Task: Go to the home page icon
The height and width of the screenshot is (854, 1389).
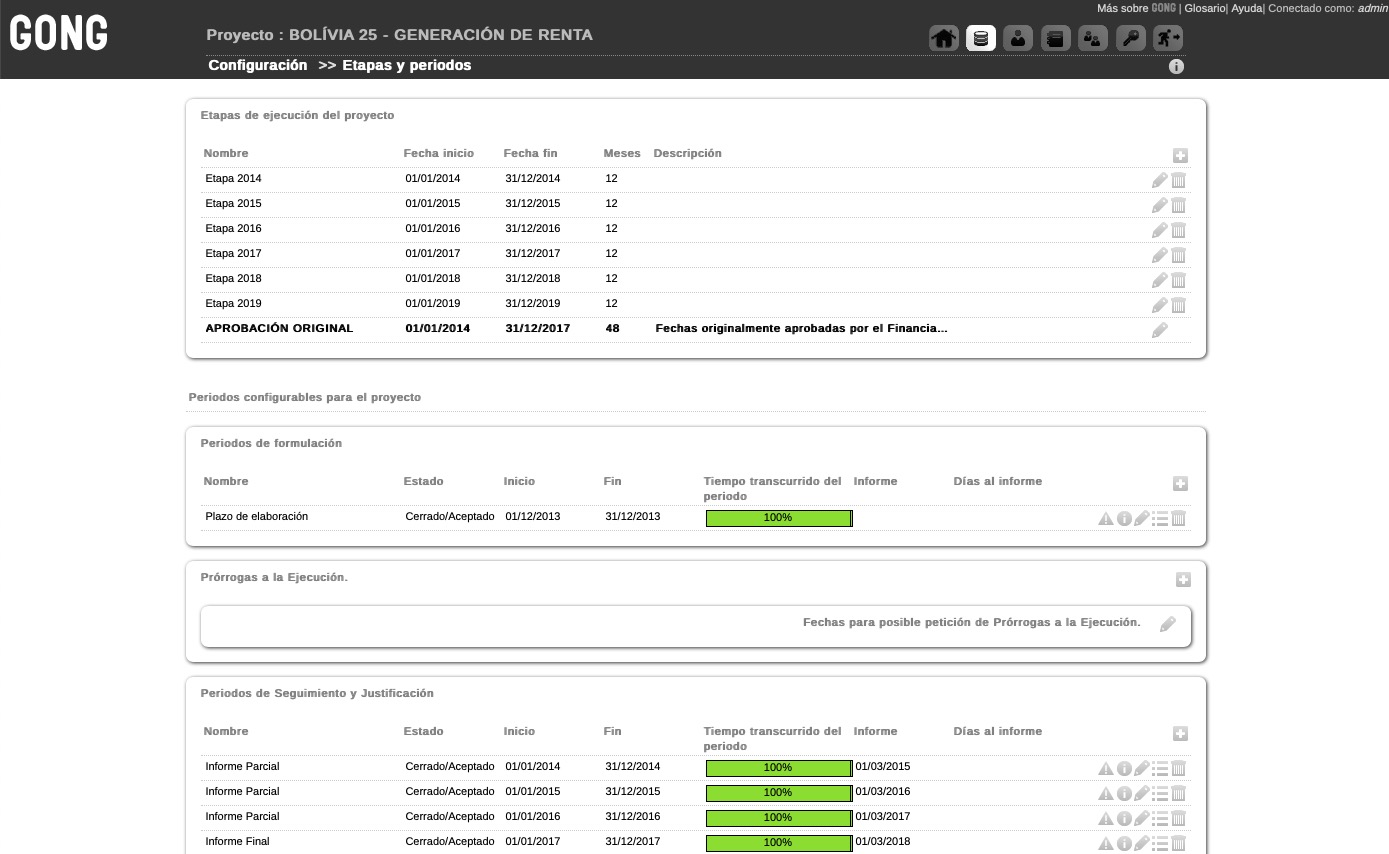Action: [943, 39]
